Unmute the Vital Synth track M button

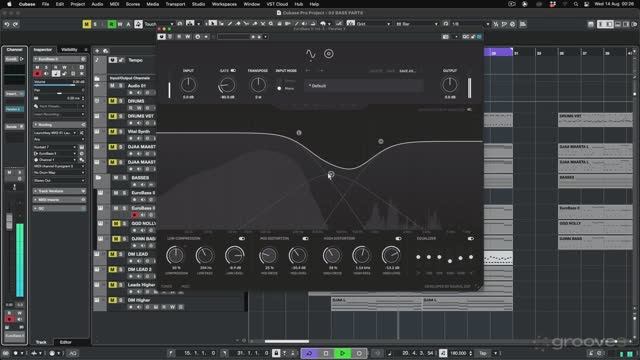tap(112, 131)
